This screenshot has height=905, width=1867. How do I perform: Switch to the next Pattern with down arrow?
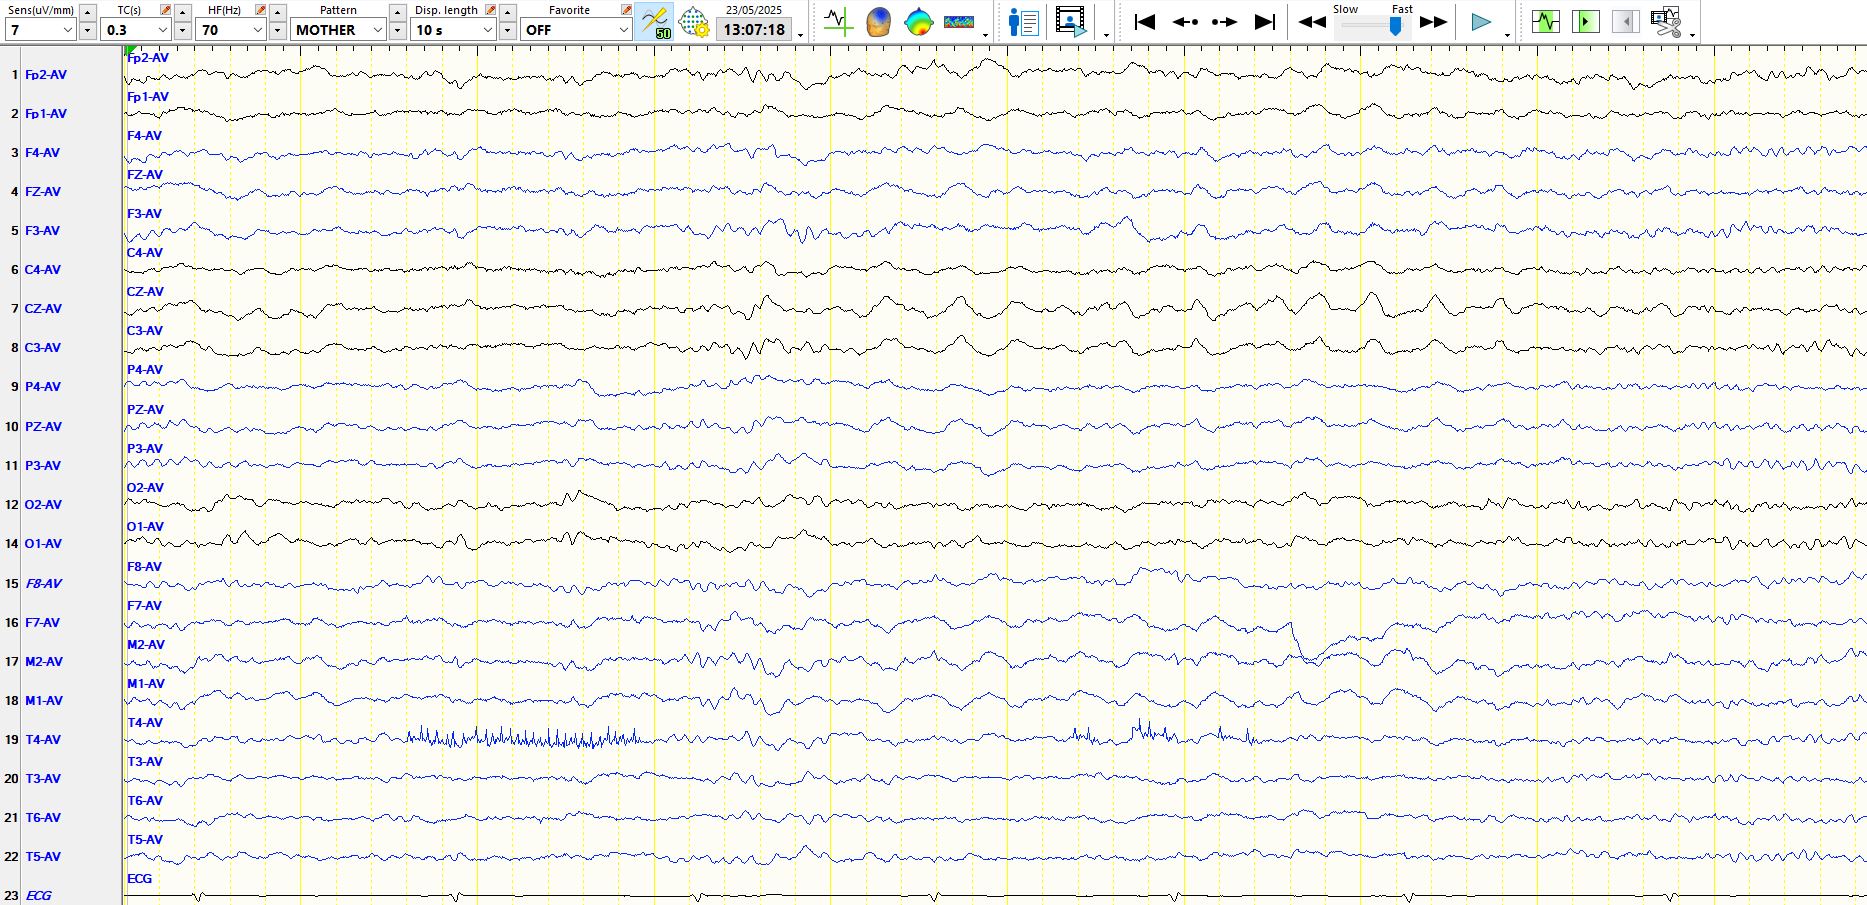tap(397, 30)
